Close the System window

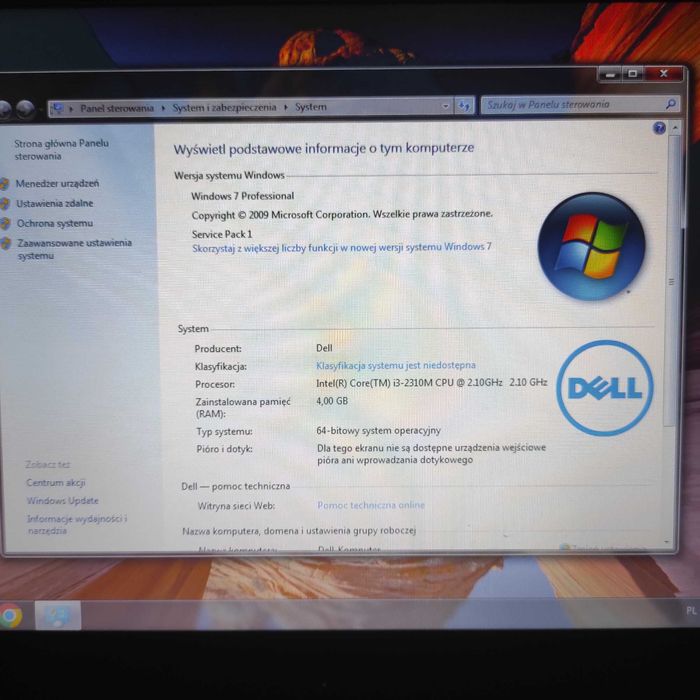click(x=663, y=74)
